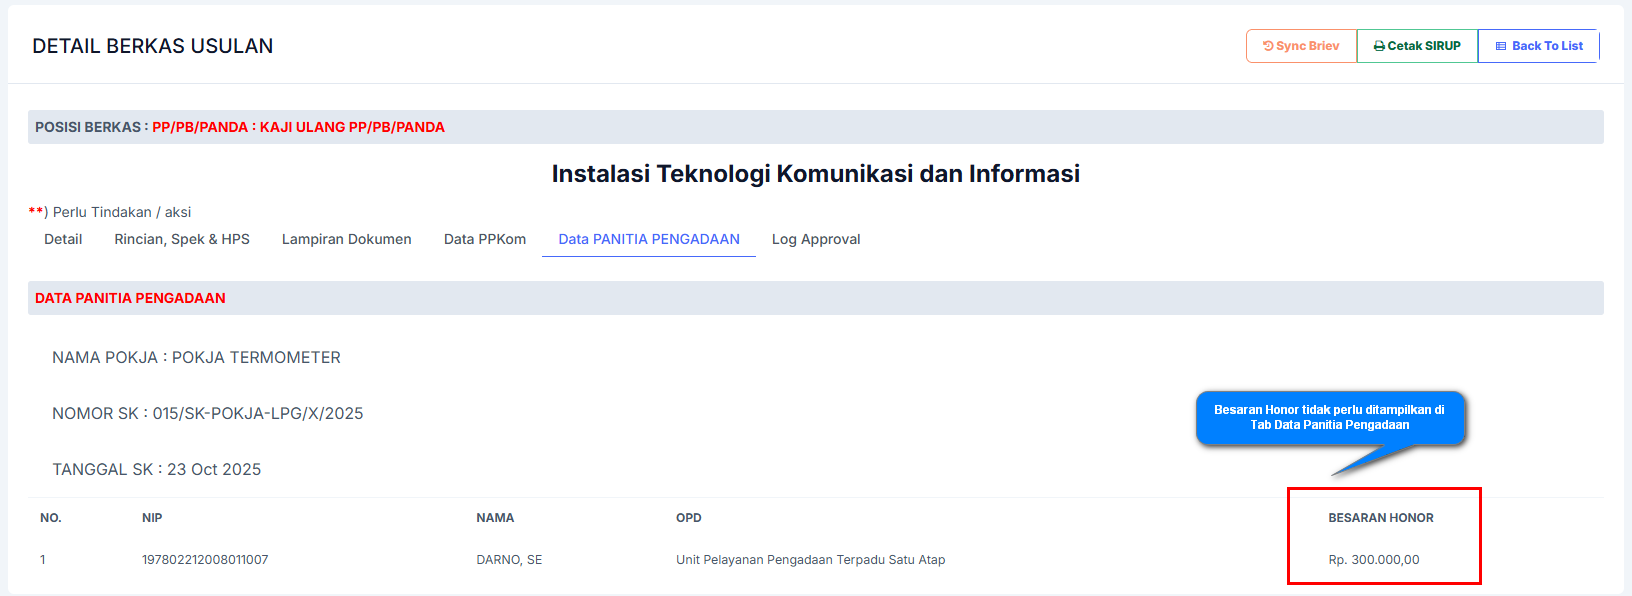Viewport: 1632px width, 596px height.
Task: Click the OPD column header
Action: coord(688,518)
